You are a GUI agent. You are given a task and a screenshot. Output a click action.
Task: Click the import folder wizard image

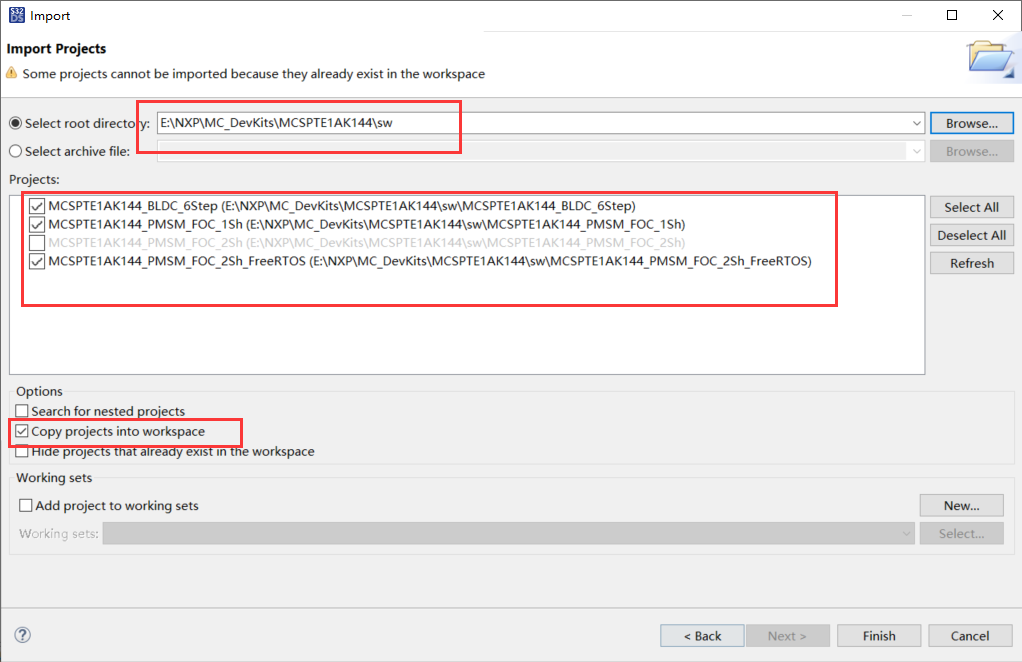991,58
